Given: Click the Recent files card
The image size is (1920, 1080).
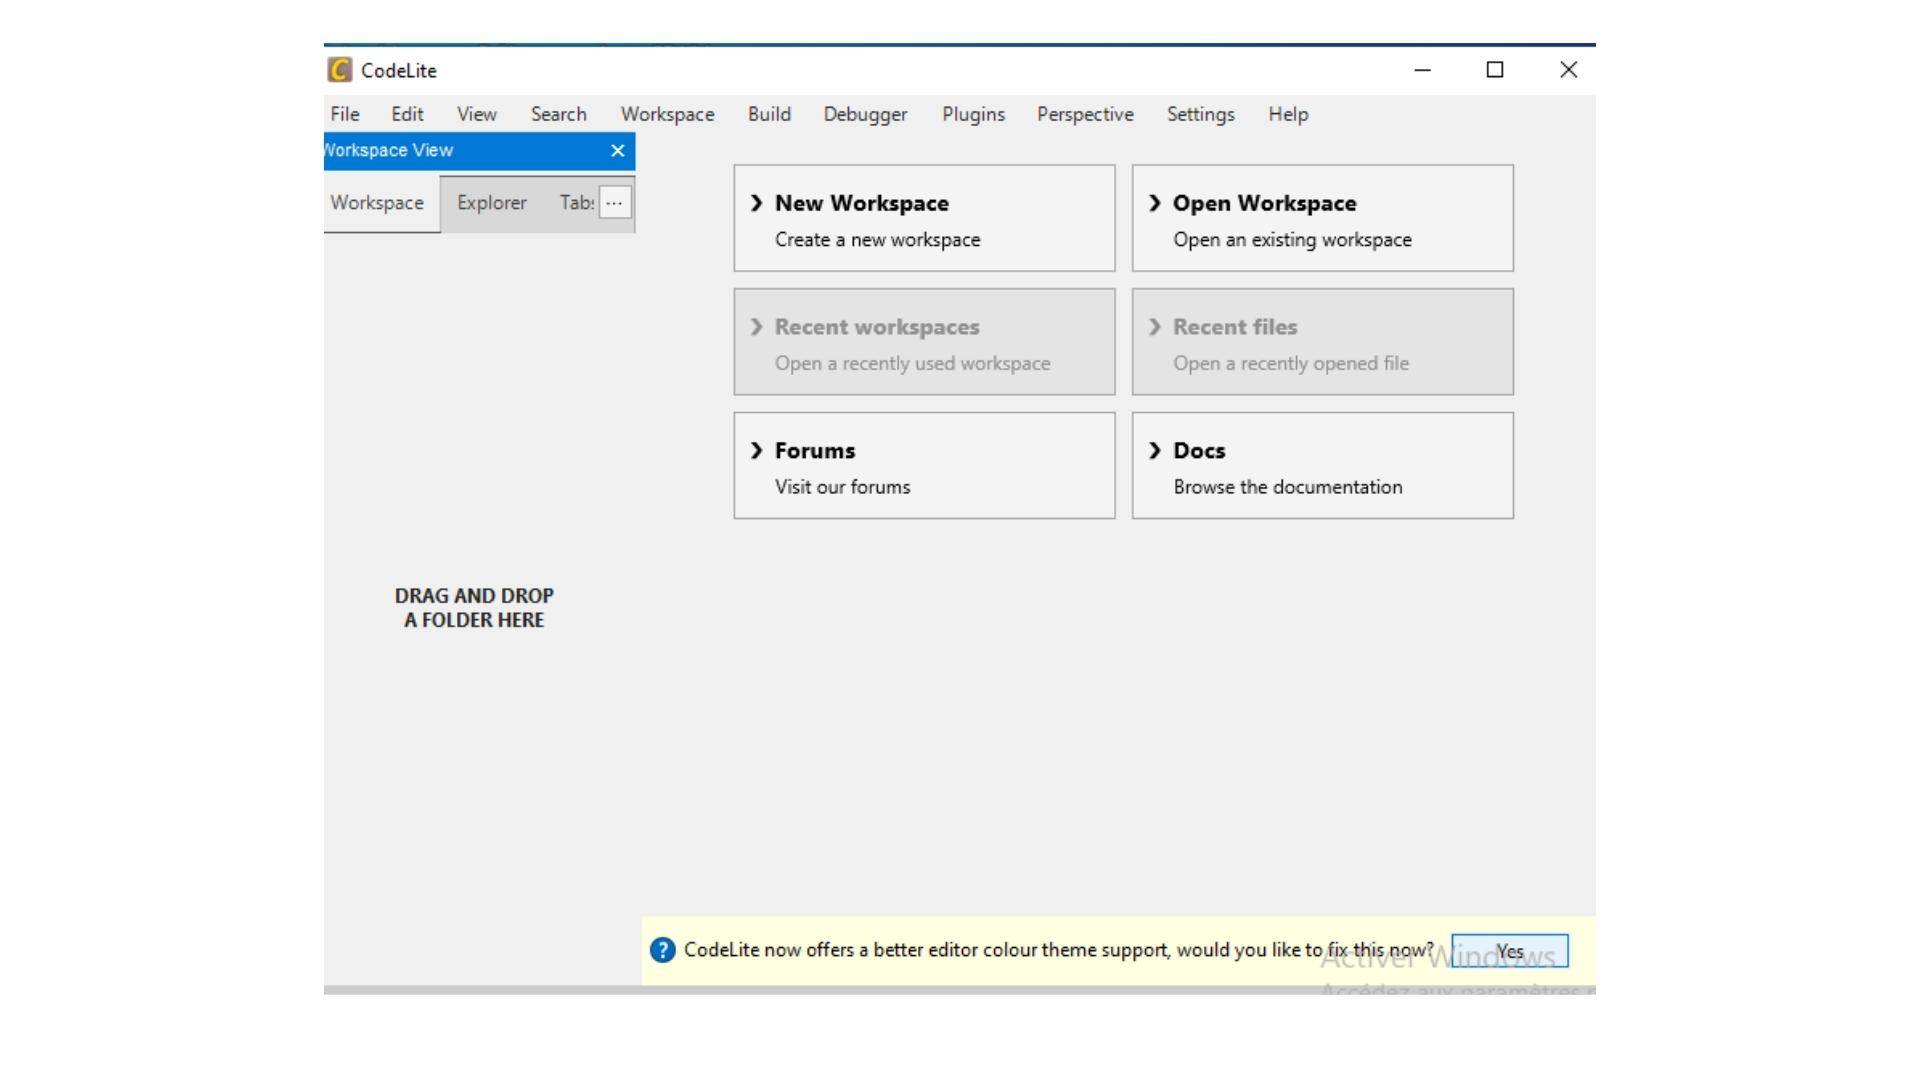Looking at the screenshot, I should tap(1322, 342).
